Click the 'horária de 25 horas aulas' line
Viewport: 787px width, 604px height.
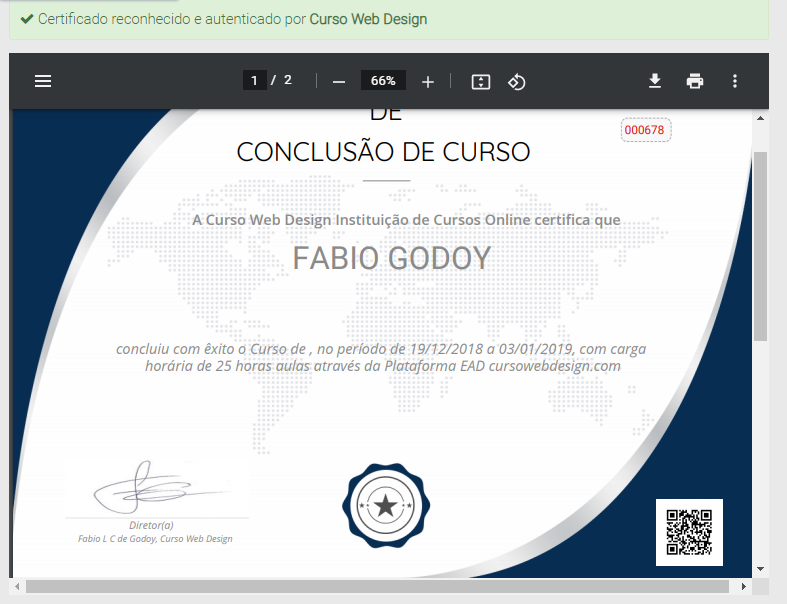[383, 366]
